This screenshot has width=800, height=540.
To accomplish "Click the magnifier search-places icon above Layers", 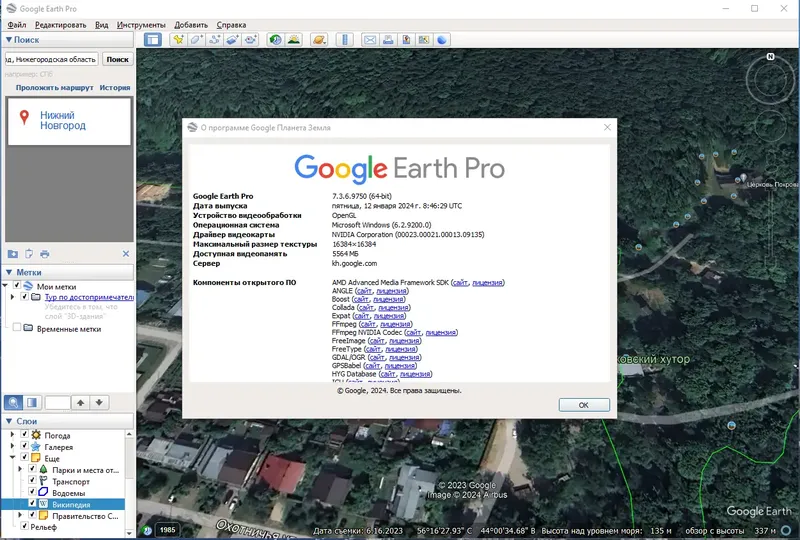I will [13, 403].
